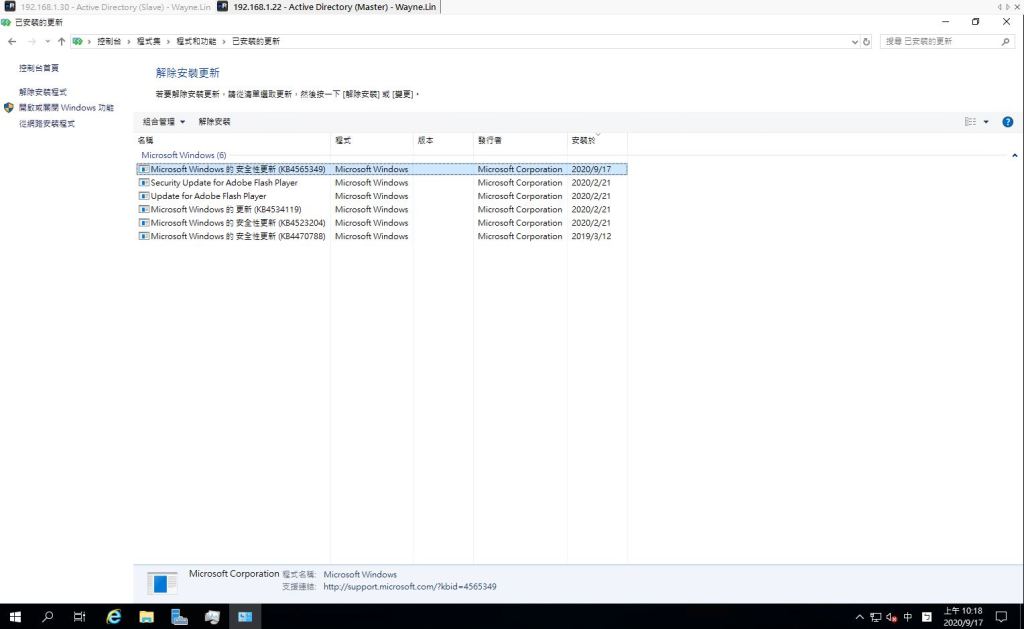Open the 控制台首頁 link
Viewport: 1024px width, 629px height.
[39, 68]
